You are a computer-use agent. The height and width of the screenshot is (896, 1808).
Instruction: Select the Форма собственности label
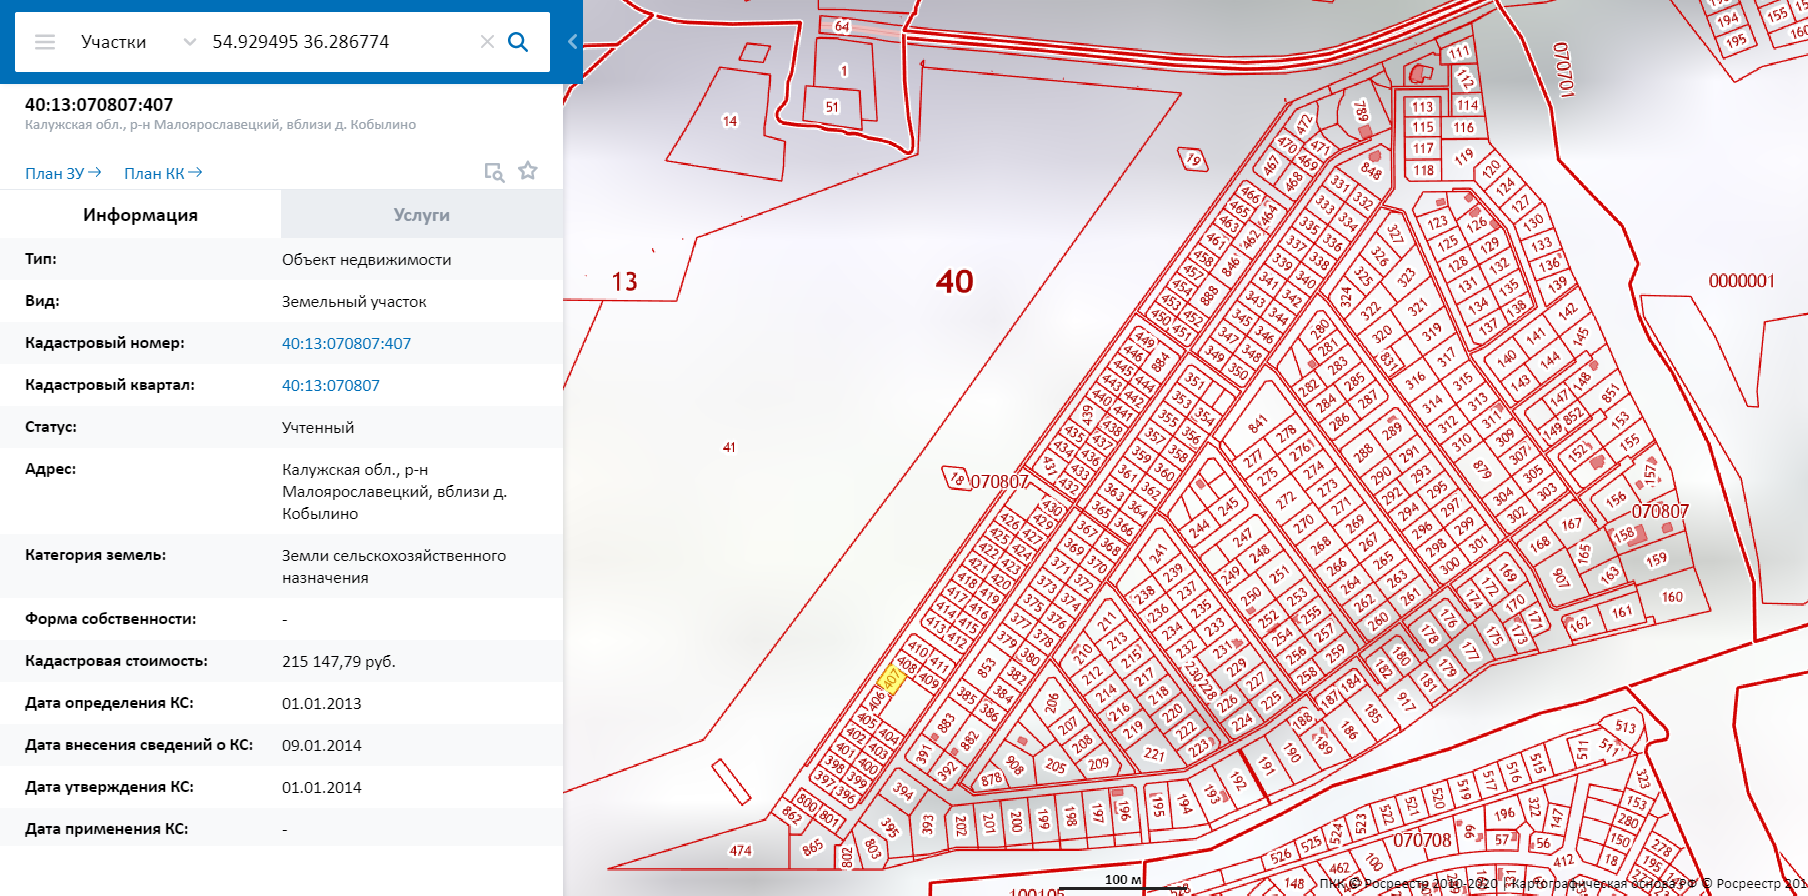click(x=110, y=618)
